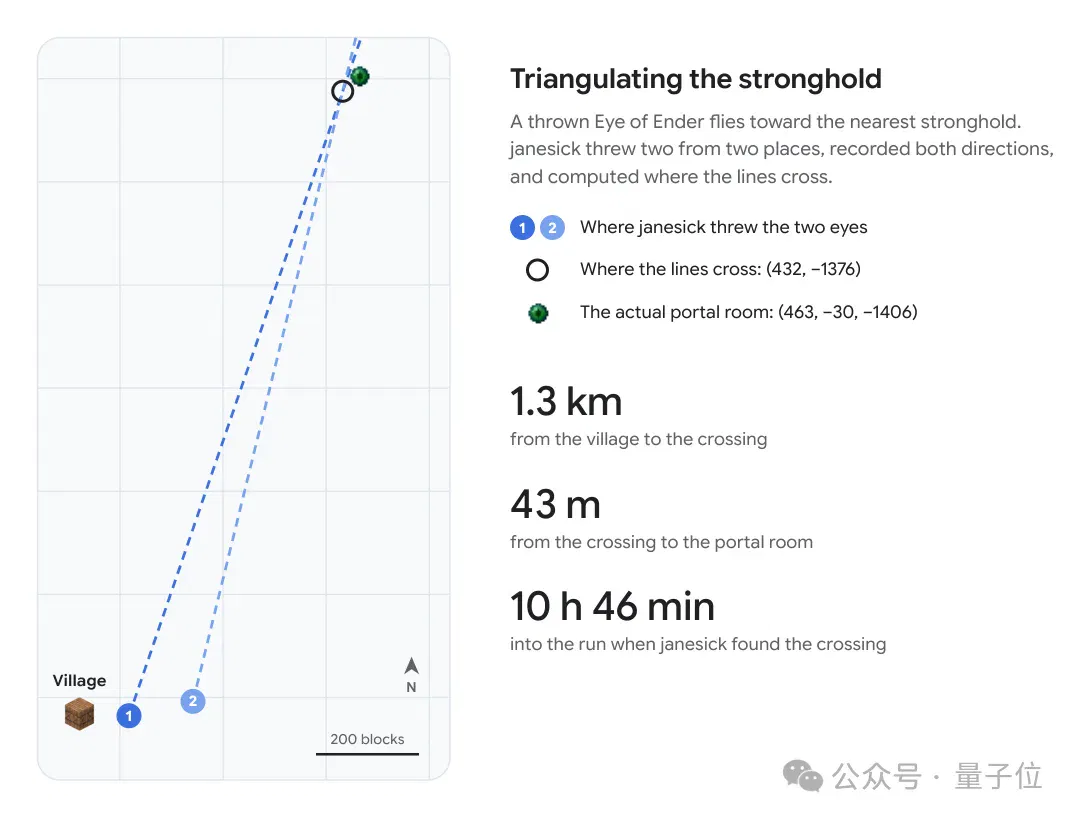
Task: Click the 10 h 46 min statistic
Action: pyautogui.click(x=612, y=607)
